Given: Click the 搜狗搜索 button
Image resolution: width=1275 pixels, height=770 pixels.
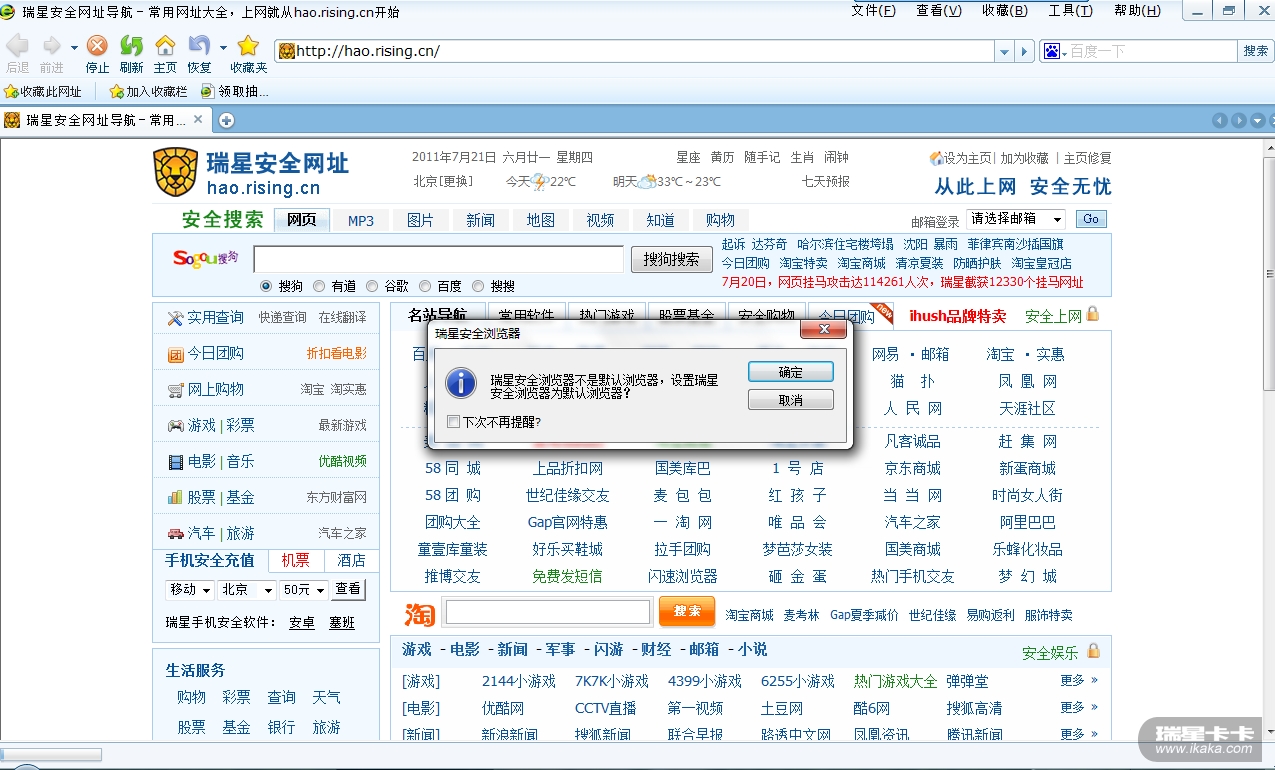Looking at the screenshot, I should pos(671,259).
